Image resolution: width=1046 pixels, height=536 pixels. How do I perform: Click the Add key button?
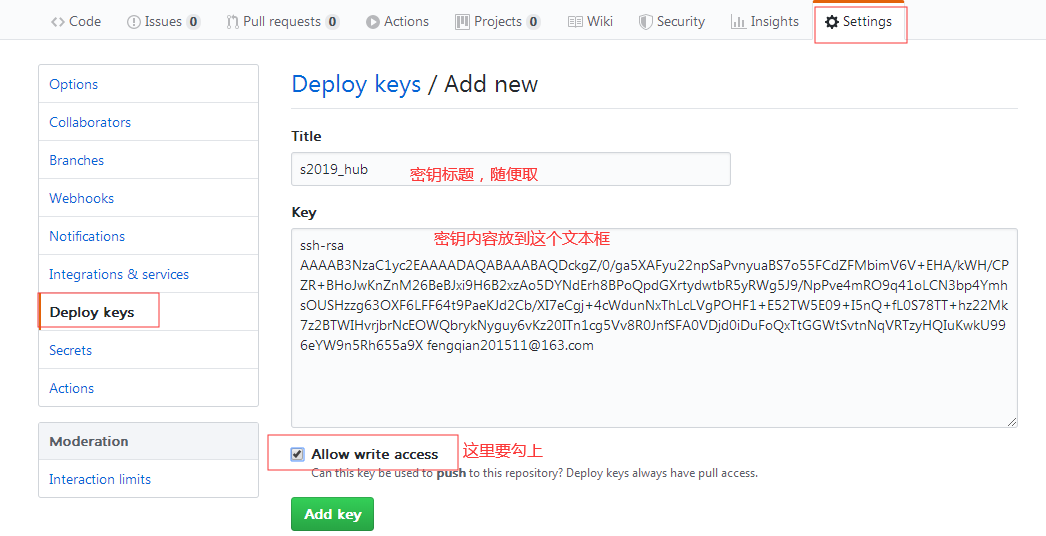pos(332,514)
